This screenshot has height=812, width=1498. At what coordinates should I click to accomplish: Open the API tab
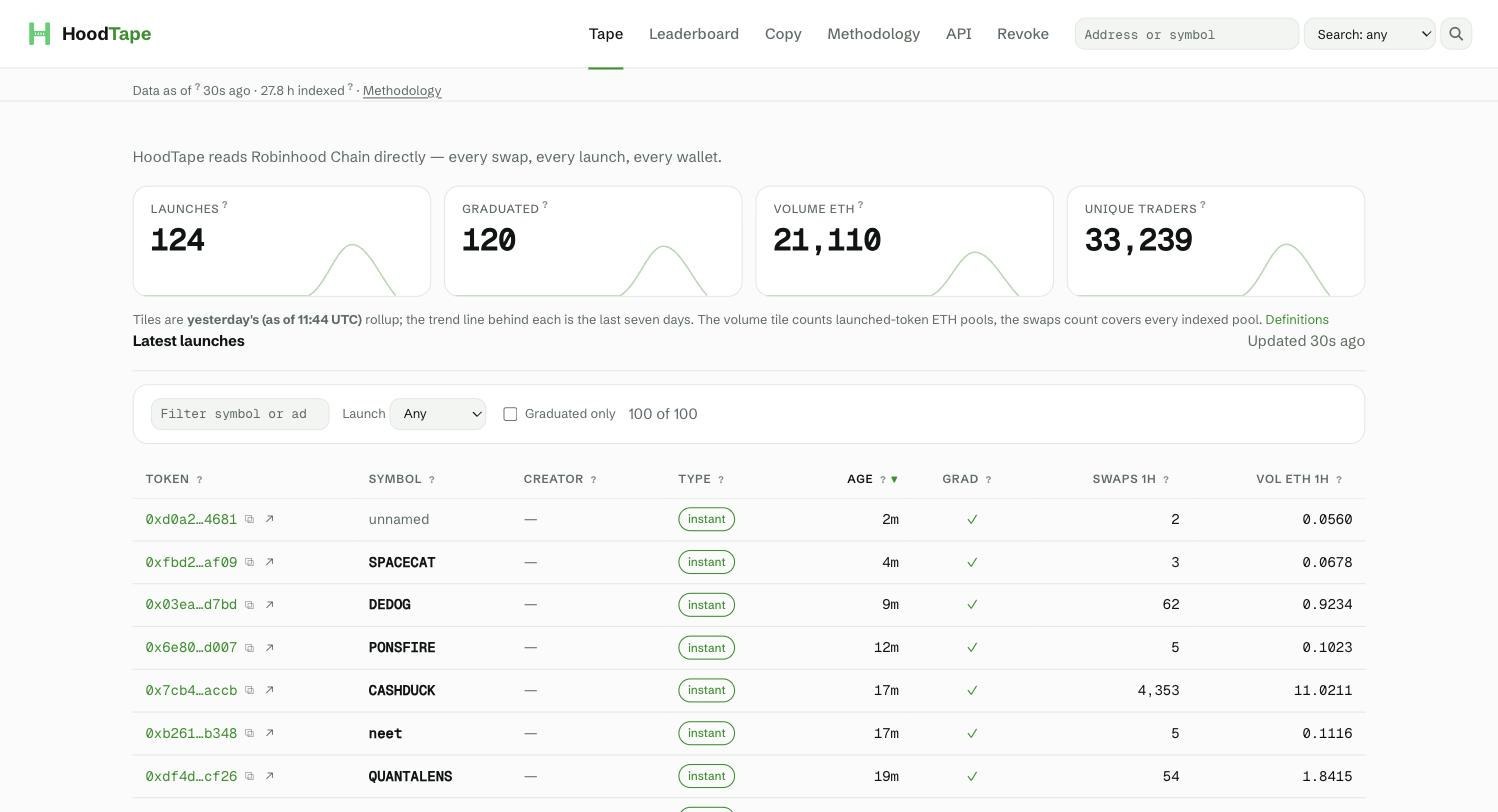pyautogui.click(x=958, y=34)
